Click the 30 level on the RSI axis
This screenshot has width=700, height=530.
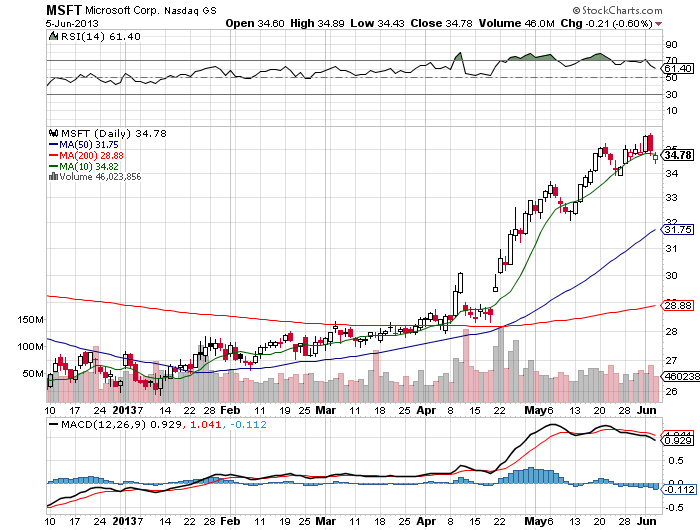click(x=671, y=94)
